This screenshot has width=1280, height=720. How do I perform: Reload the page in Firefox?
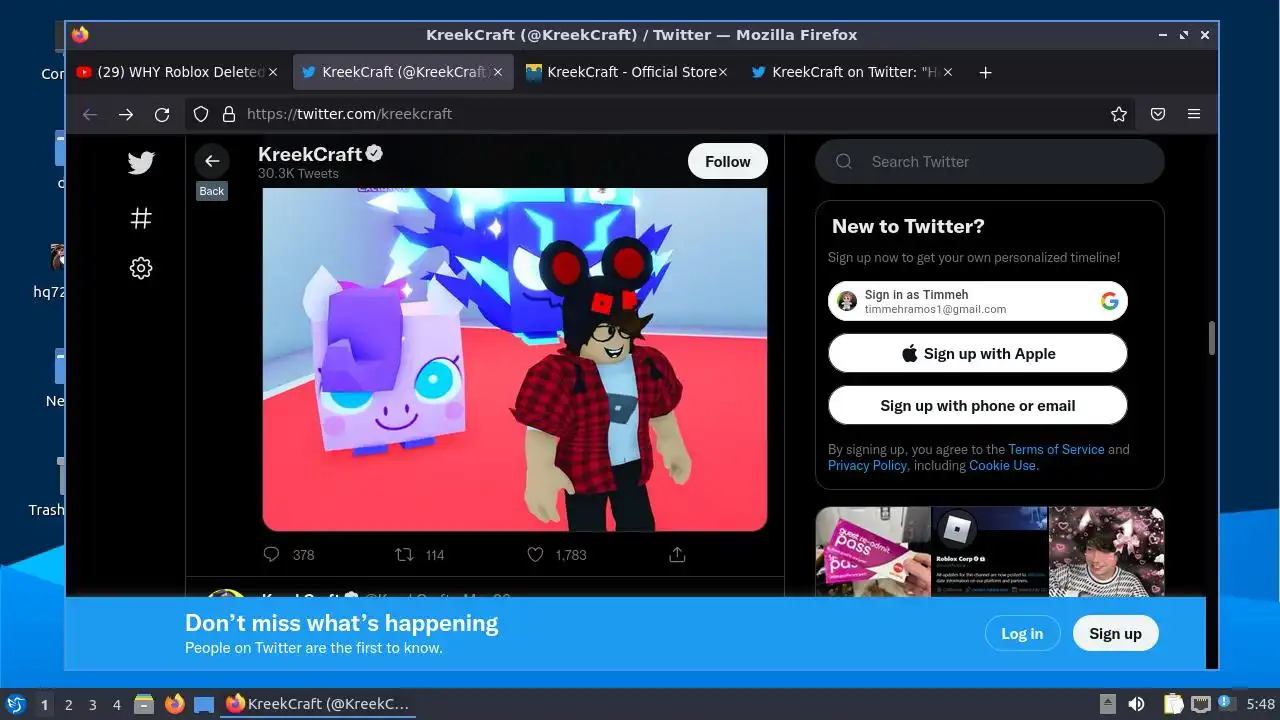pos(162,114)
